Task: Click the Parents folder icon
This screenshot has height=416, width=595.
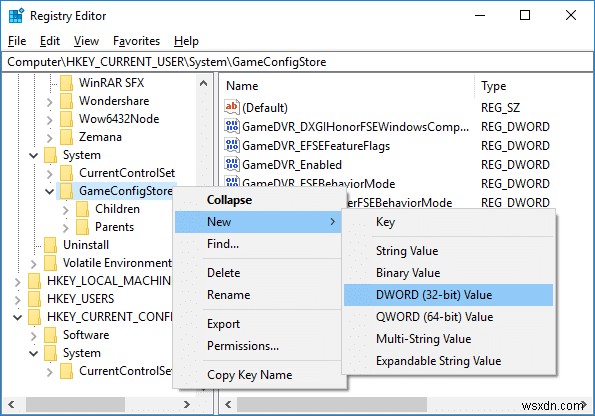Action: point(82,227)
